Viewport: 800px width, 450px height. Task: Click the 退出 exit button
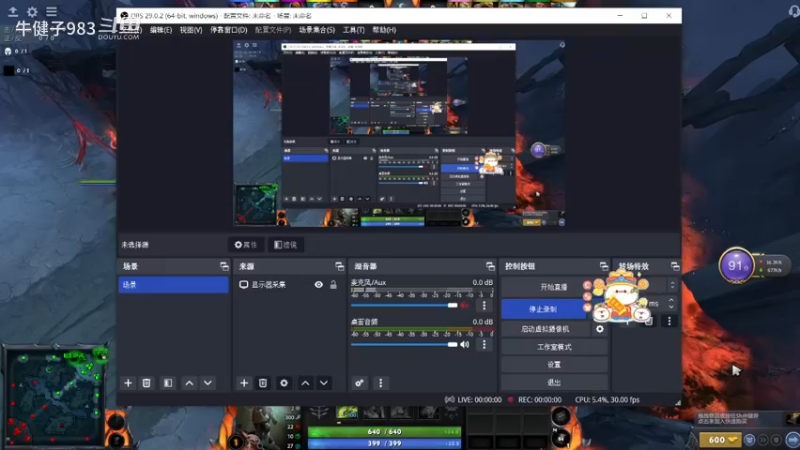(554, 383)
